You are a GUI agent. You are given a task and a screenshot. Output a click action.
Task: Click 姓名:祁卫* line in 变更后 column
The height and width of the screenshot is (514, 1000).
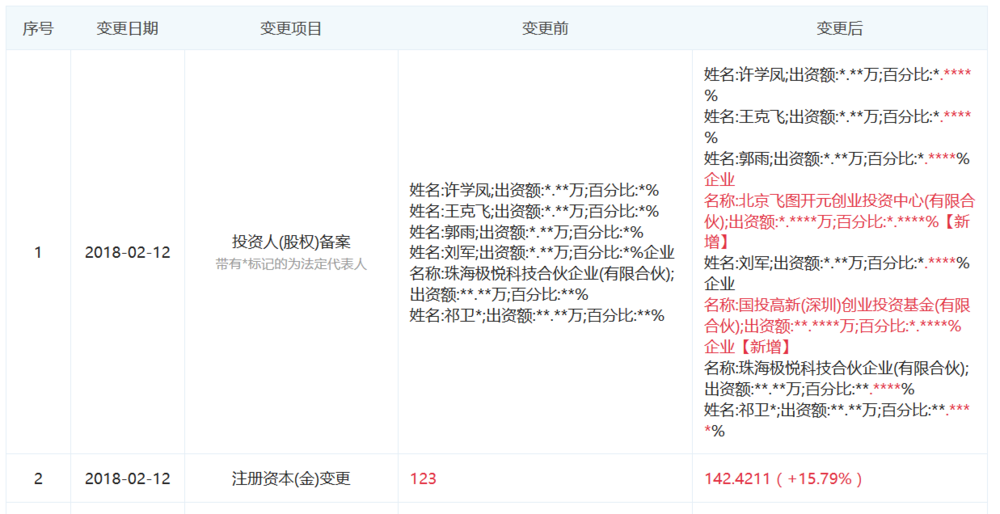point(837,420)
